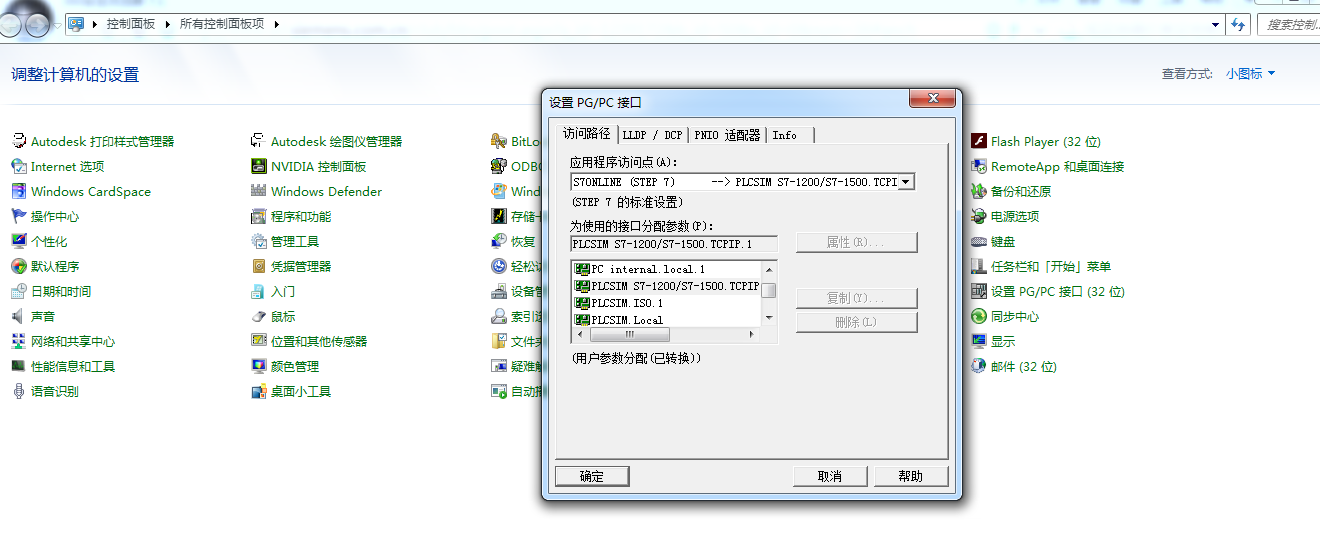Open 网络和共享中心 icon

coord(18,341)
